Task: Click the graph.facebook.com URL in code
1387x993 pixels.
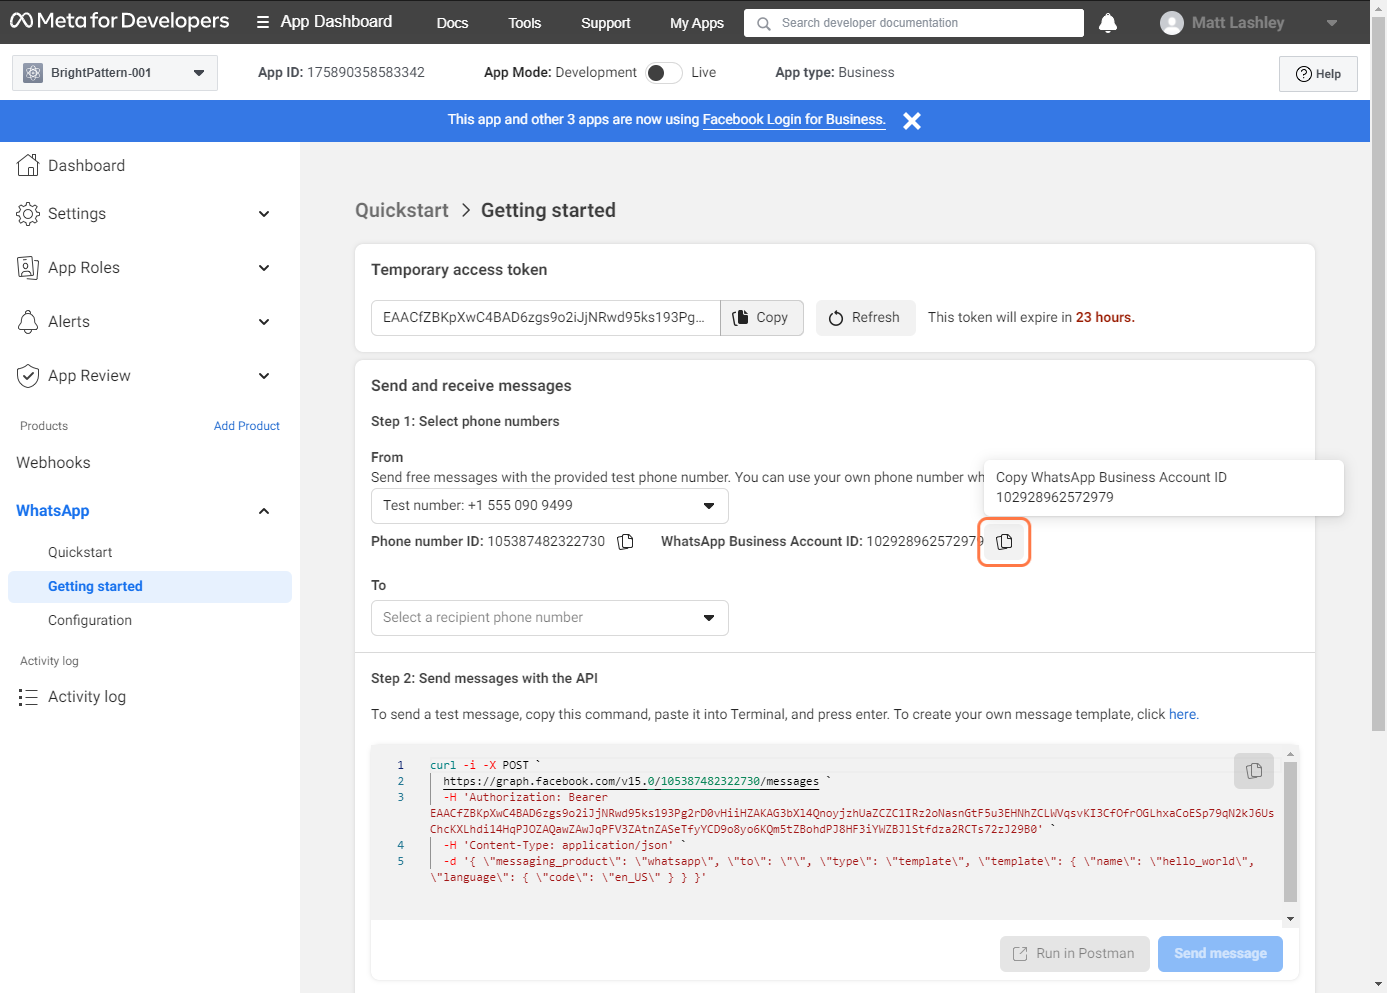Action: pos(631,781)
